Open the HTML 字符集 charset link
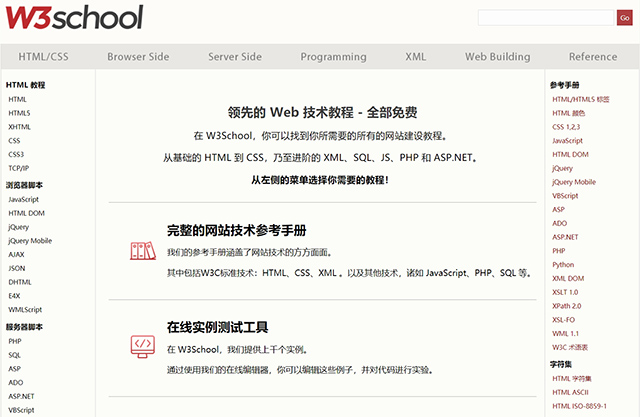 click(x=572, y=379)
